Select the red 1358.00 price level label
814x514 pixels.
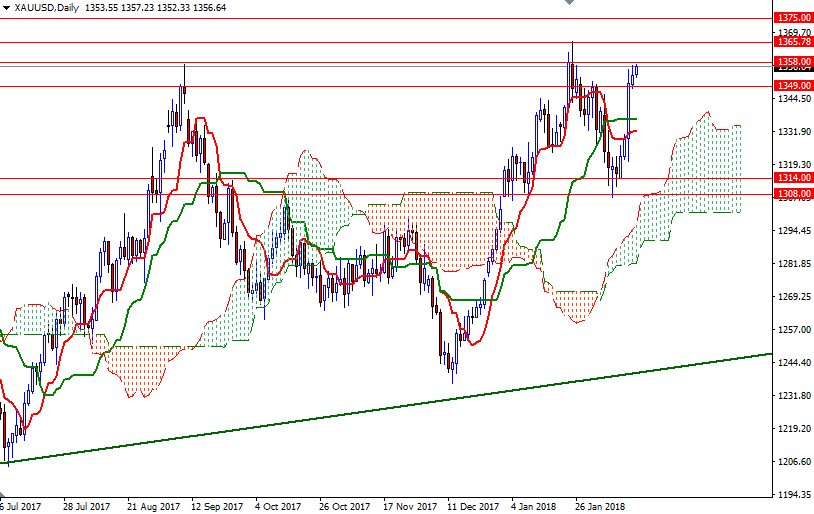(793, 62)
